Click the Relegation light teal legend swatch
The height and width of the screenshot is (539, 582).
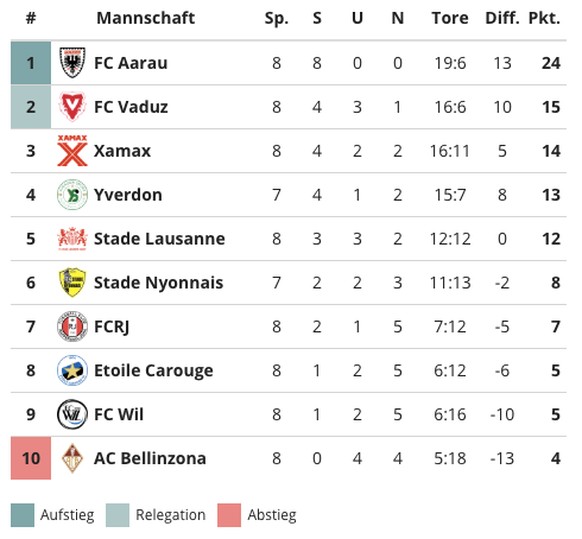(117, 515)
